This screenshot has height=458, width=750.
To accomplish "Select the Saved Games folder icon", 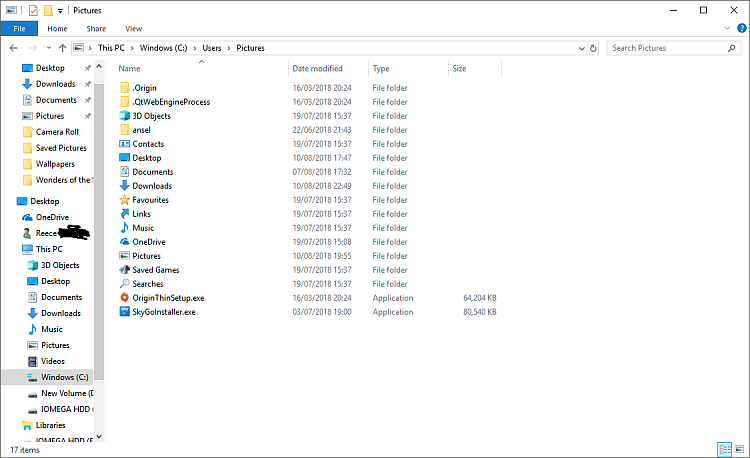I will (x=124, y=270).
